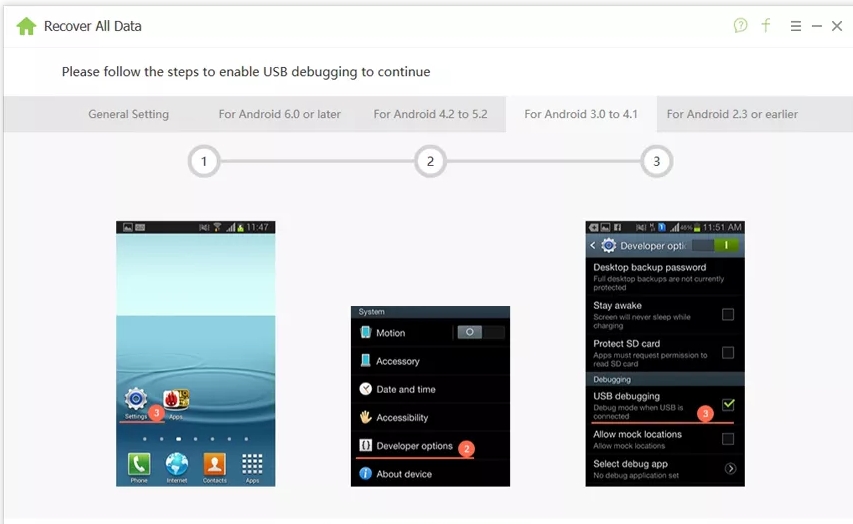Switch to For Android 6.0 or later tab
Screen dimensions: 853x524
coord(280,114)
